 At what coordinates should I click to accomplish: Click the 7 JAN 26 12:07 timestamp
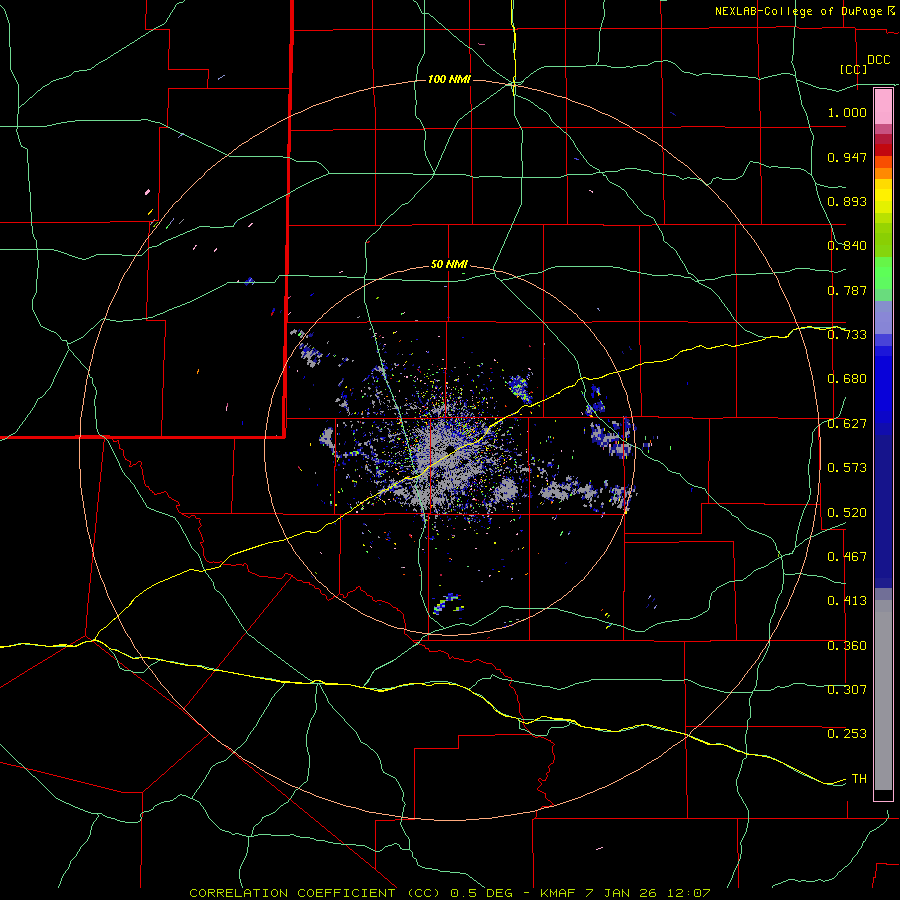(x=647, y=893)
